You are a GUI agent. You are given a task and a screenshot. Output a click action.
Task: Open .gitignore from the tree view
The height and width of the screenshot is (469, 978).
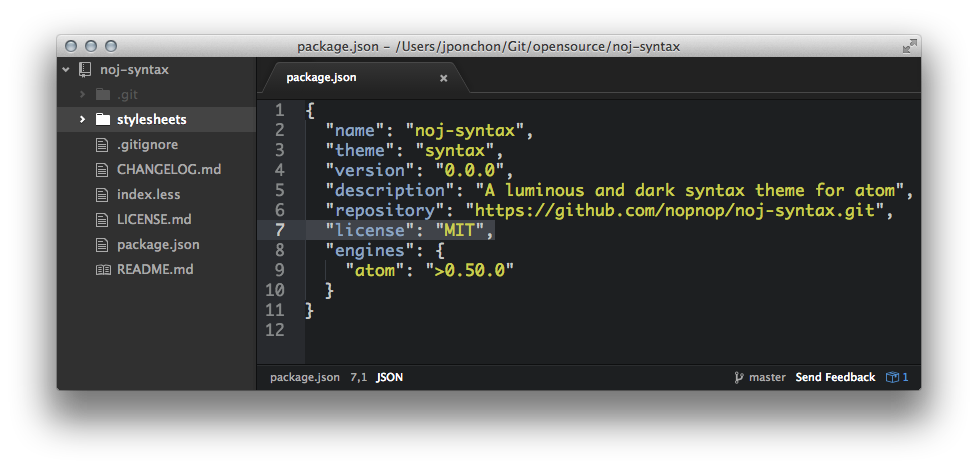147,145
